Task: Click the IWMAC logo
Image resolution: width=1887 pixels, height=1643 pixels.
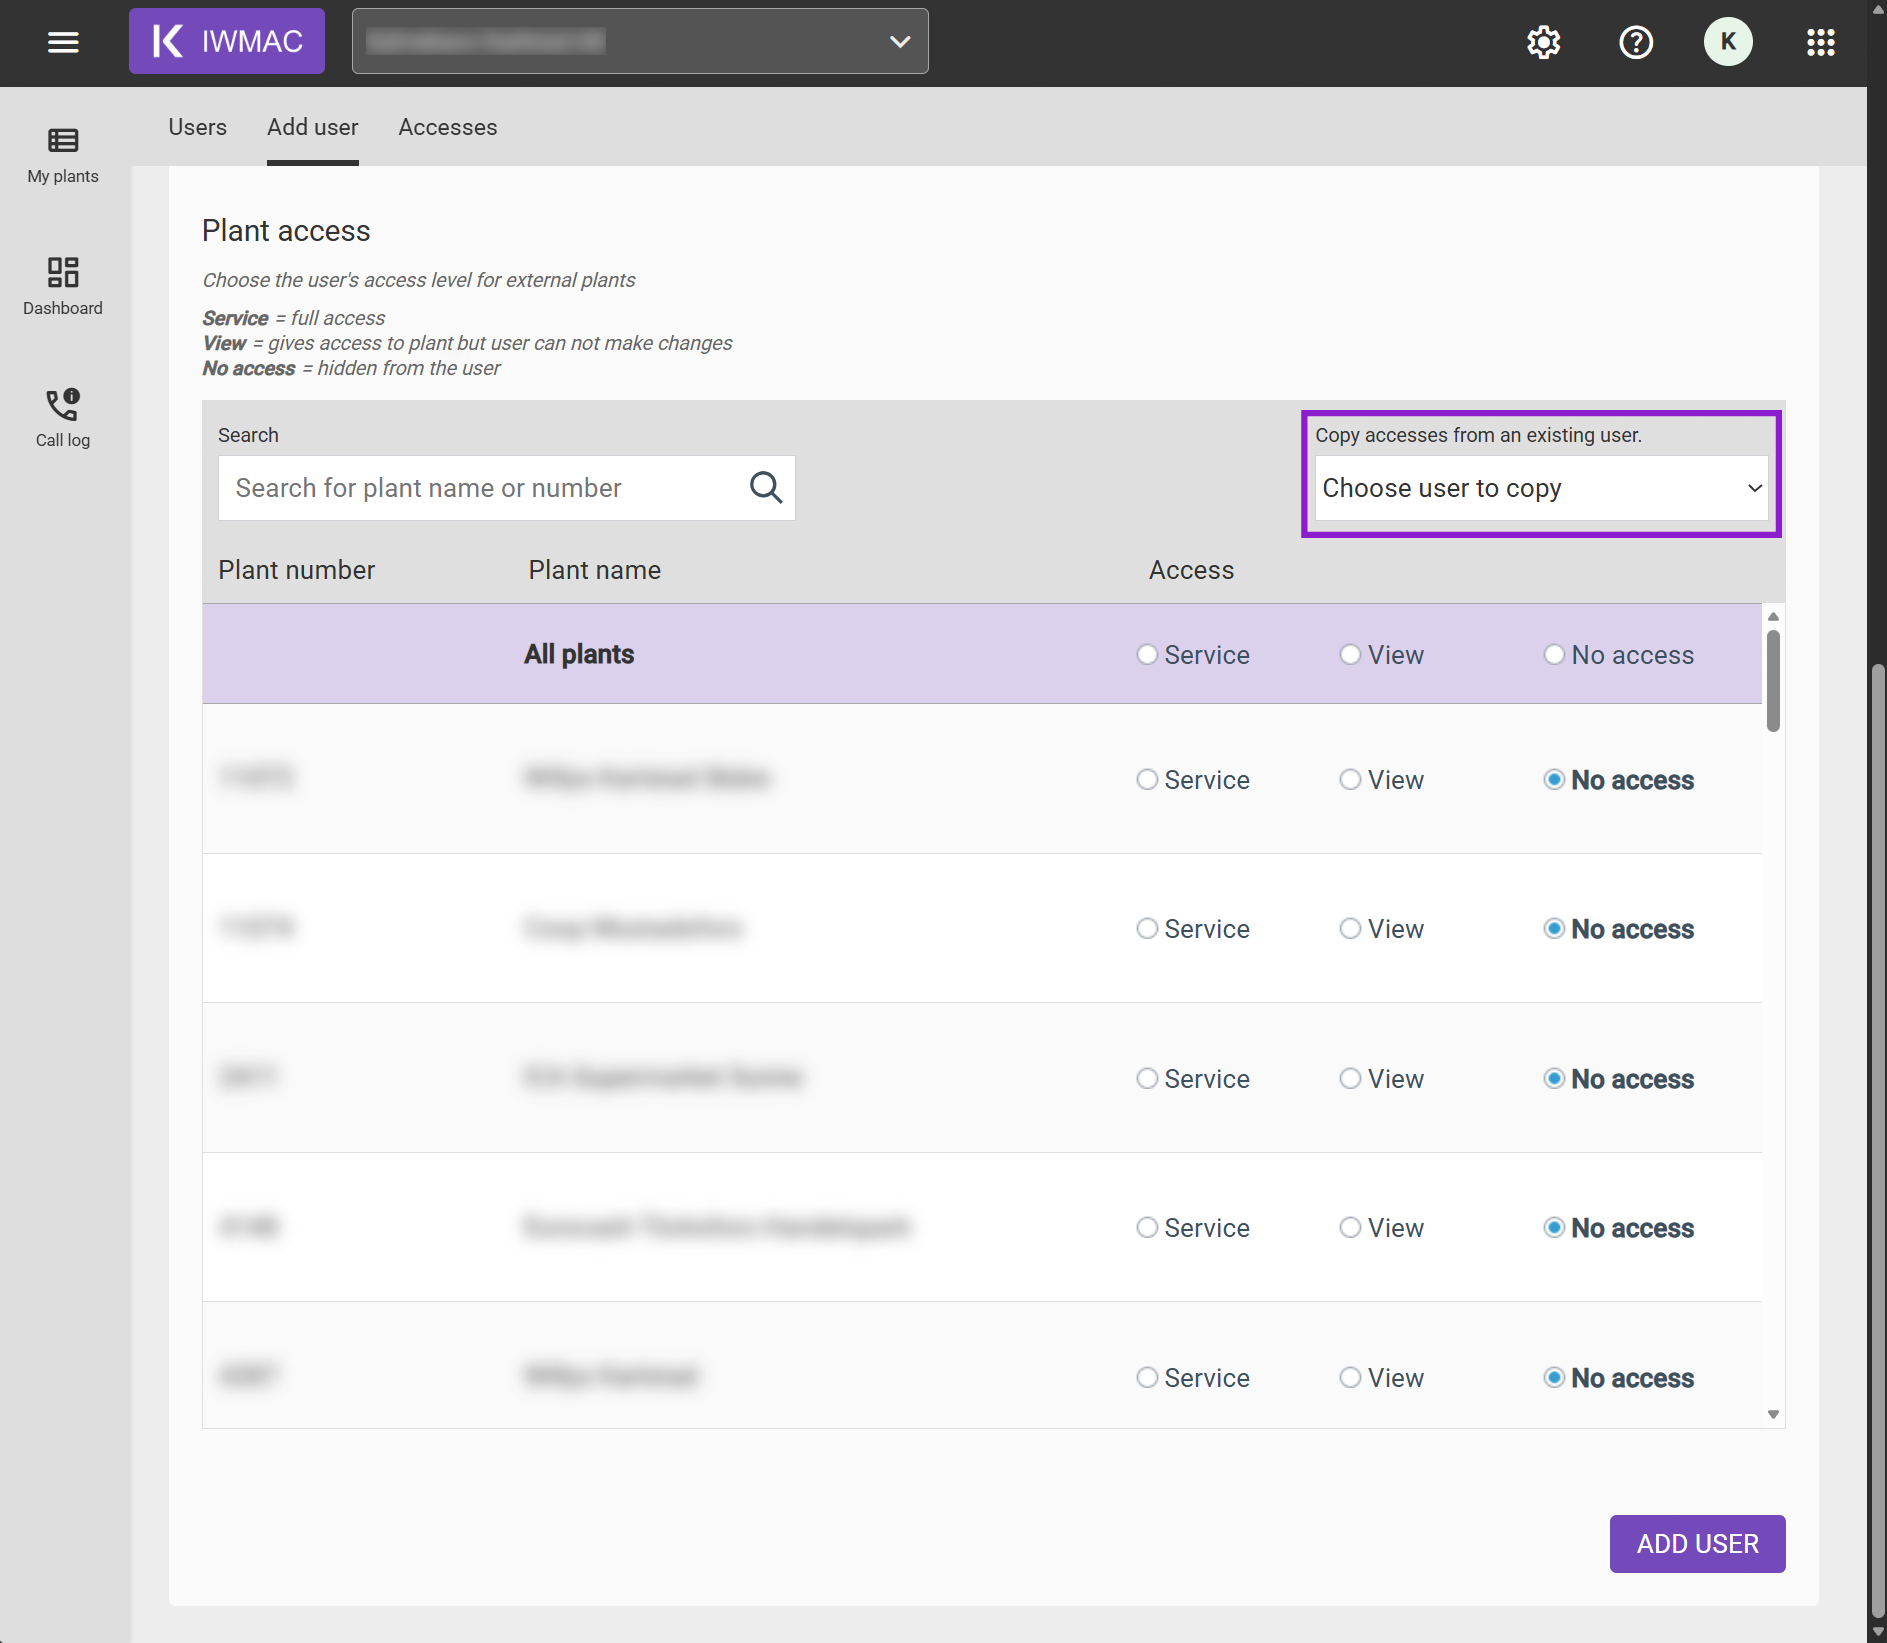Action: click(227, 41)
